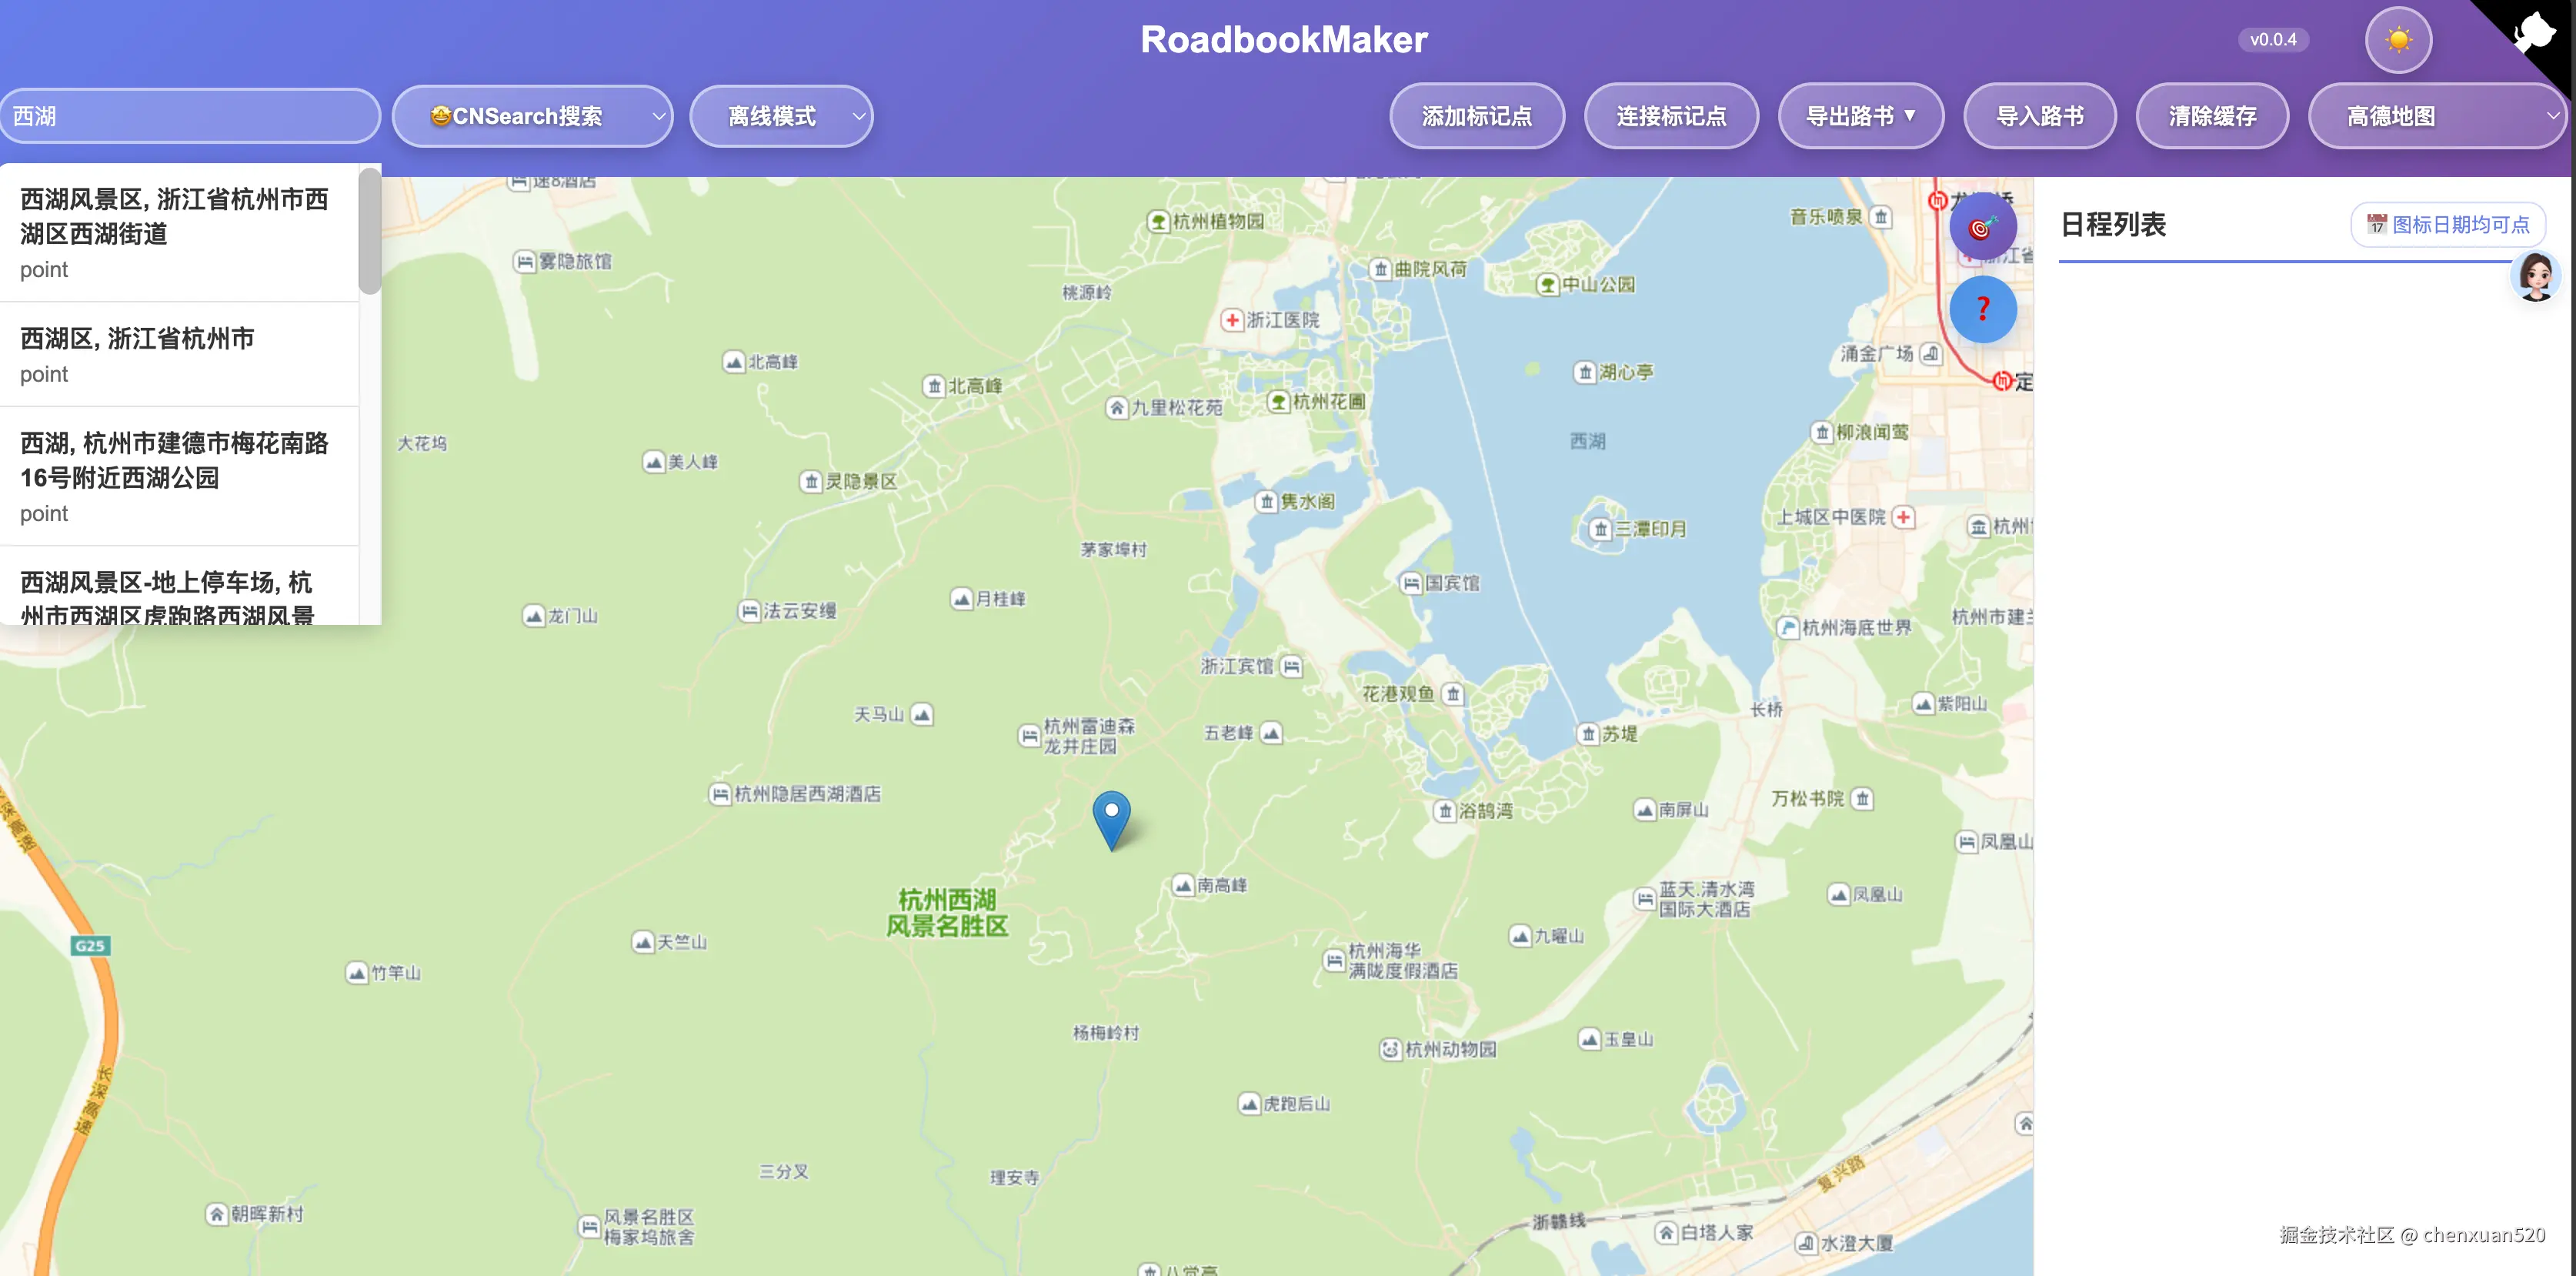The image size is (2576, 1276).
Task: Click the search results list scrollbar
Action: tap(370, 232)
